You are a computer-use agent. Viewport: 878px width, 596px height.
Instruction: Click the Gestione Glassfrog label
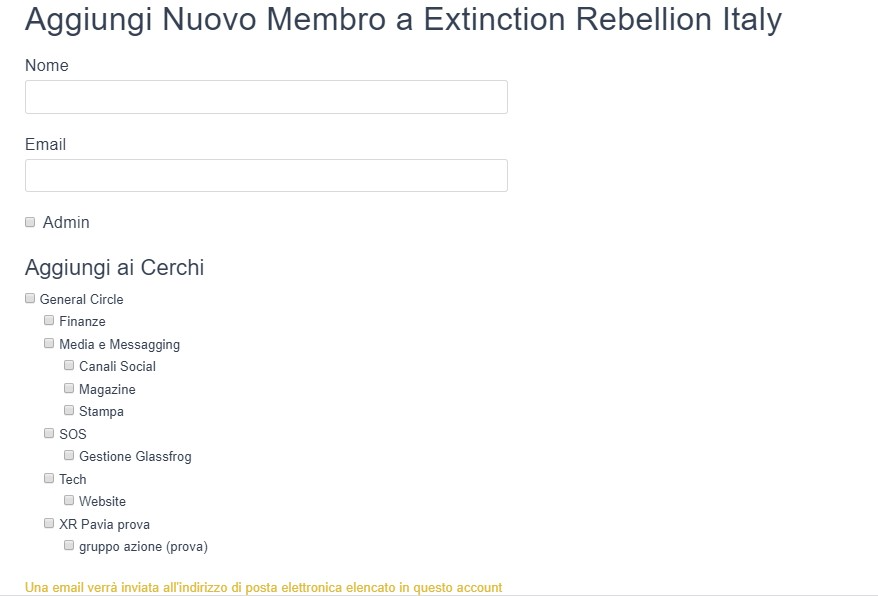135,457
